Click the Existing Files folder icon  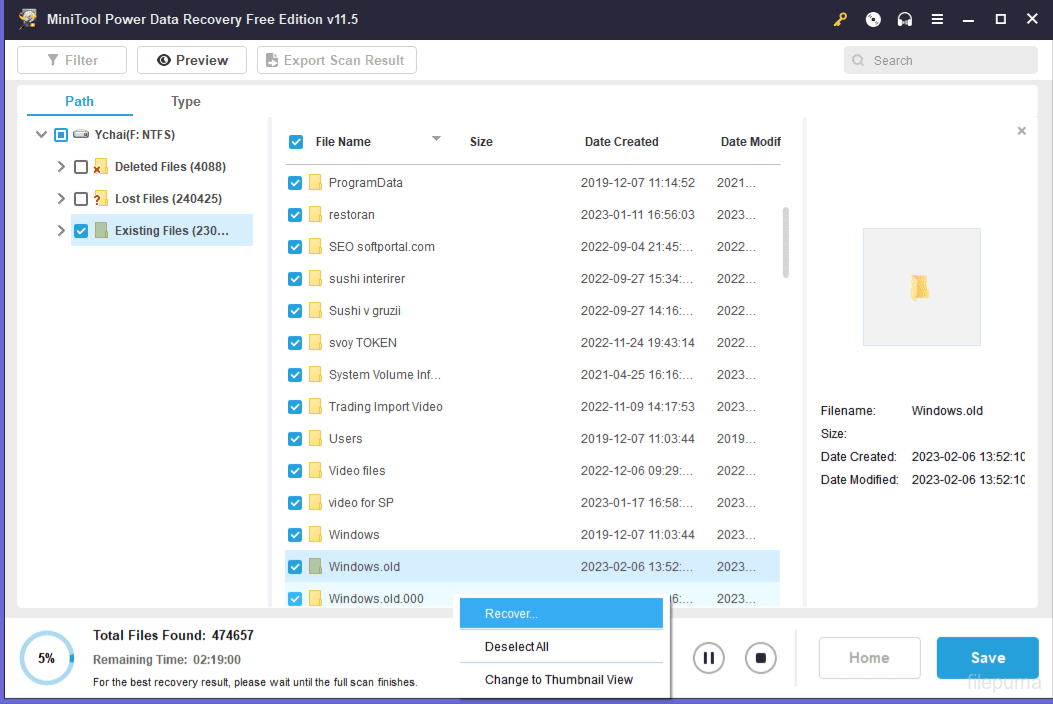(101, 230)
